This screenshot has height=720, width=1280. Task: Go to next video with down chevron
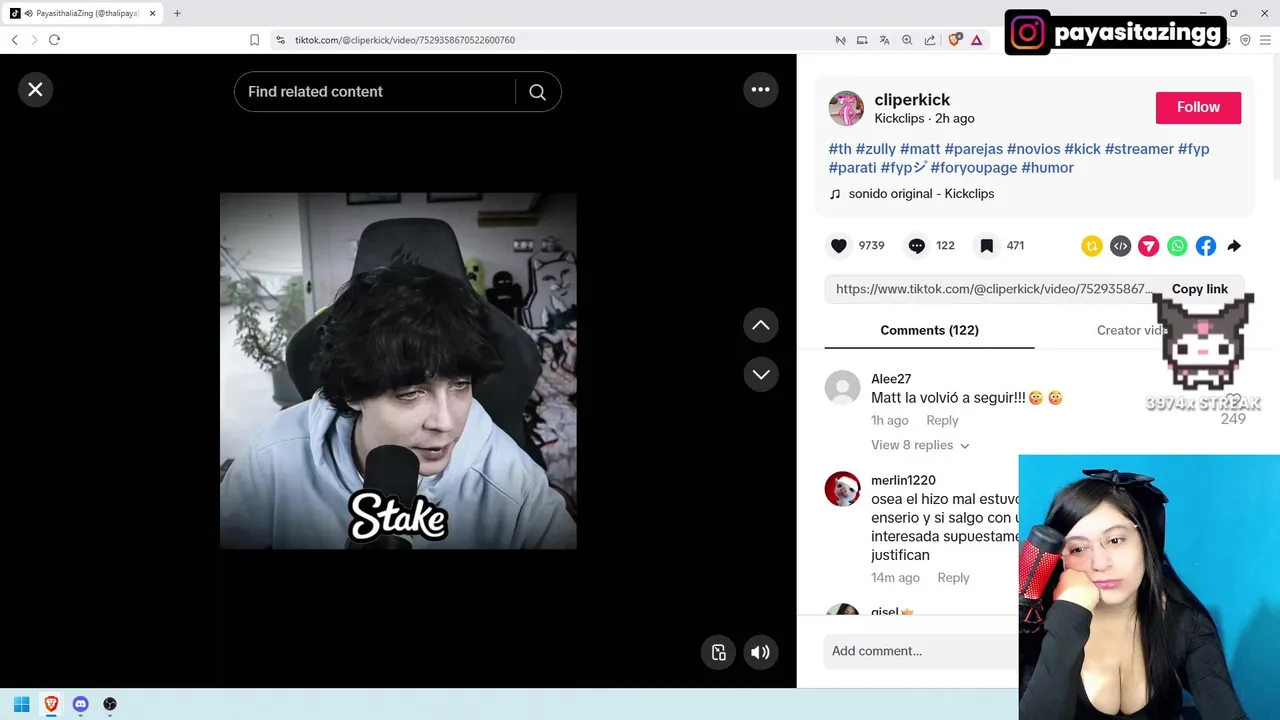(761, 374)
